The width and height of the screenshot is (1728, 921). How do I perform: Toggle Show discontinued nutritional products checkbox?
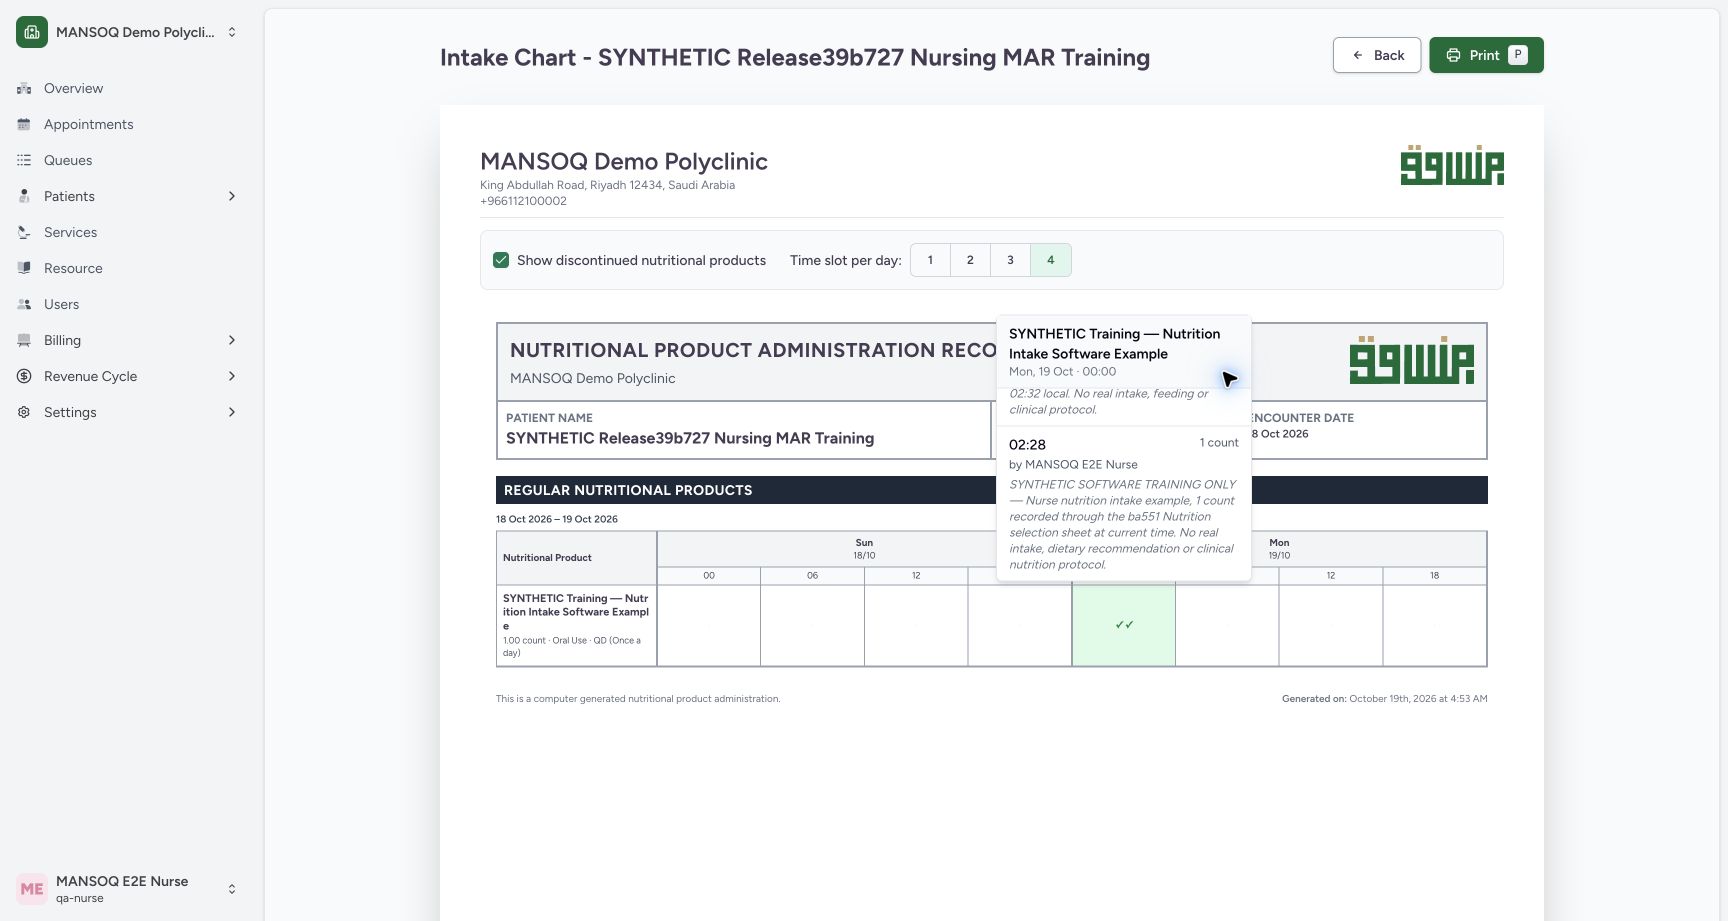coord(501,260)
